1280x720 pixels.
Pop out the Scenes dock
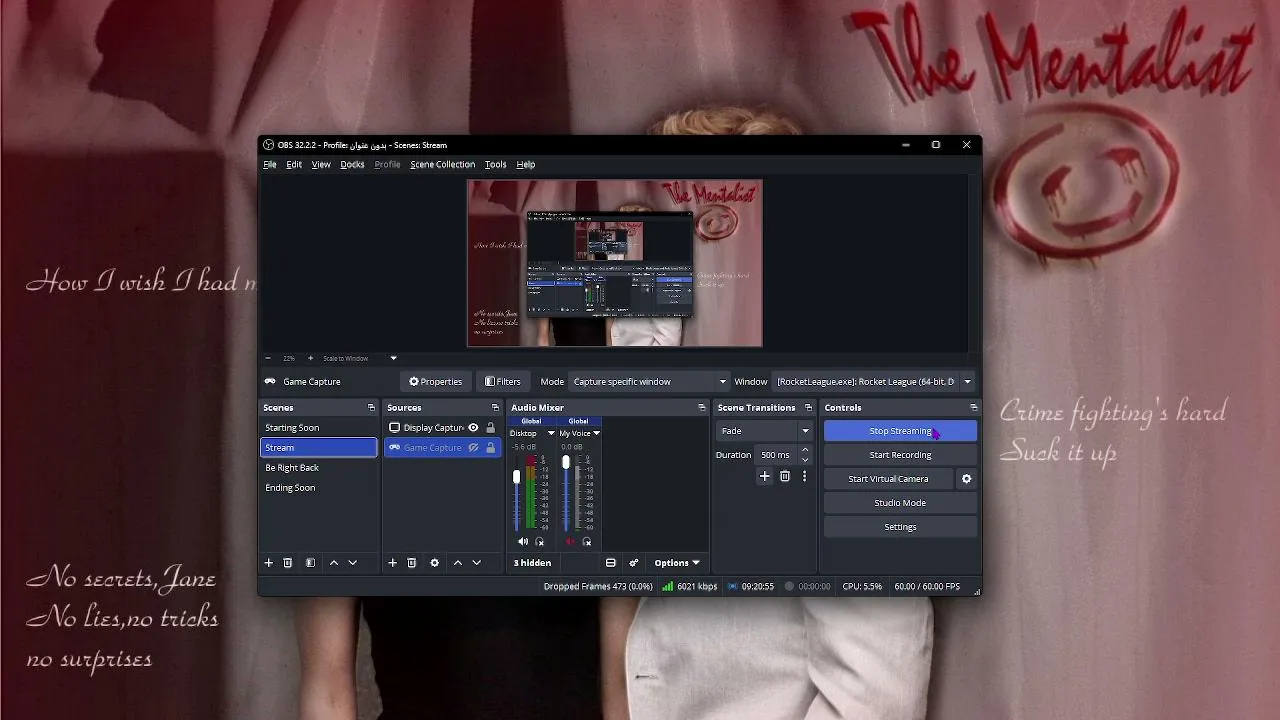(371, 408)
